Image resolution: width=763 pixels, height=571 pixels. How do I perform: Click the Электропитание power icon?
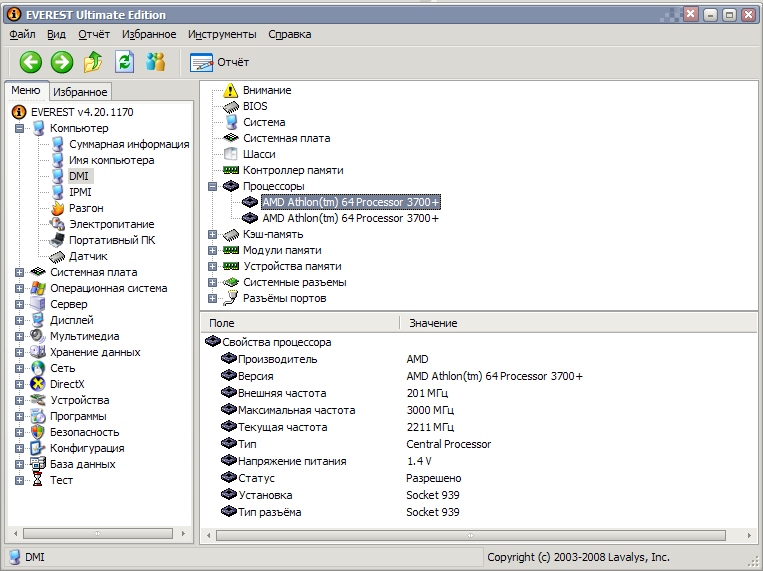57,224
